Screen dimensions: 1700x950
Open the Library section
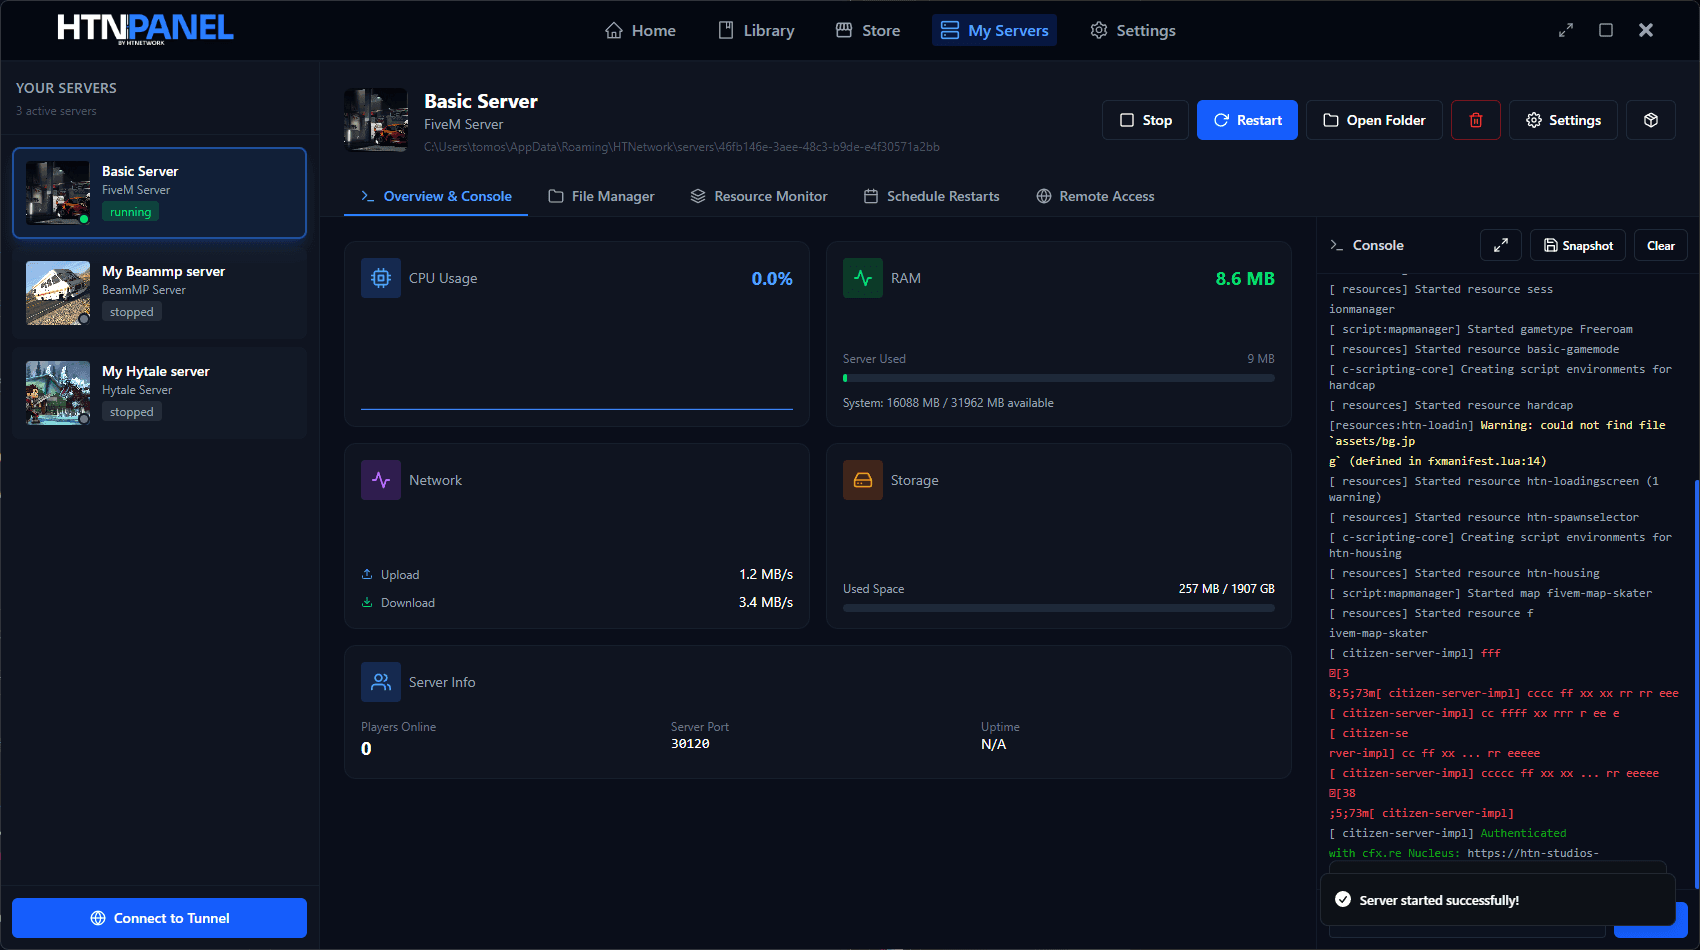click(756, 30)
